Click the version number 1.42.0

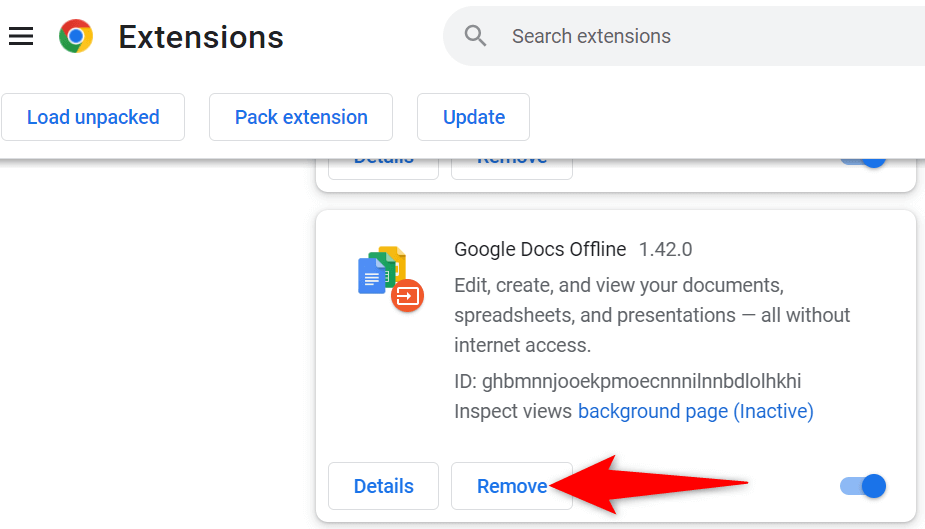coord(665,249)
